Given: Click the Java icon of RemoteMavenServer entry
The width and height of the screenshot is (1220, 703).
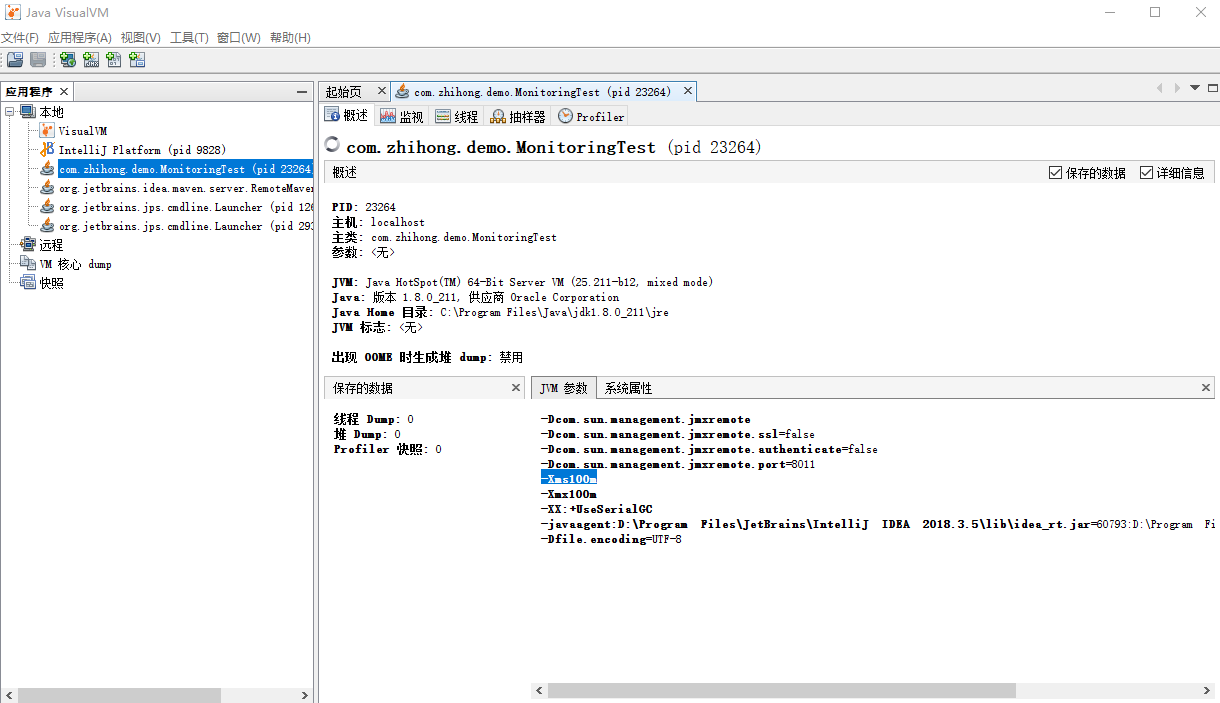Looking at the screenshot, I should tap(47, 188).
